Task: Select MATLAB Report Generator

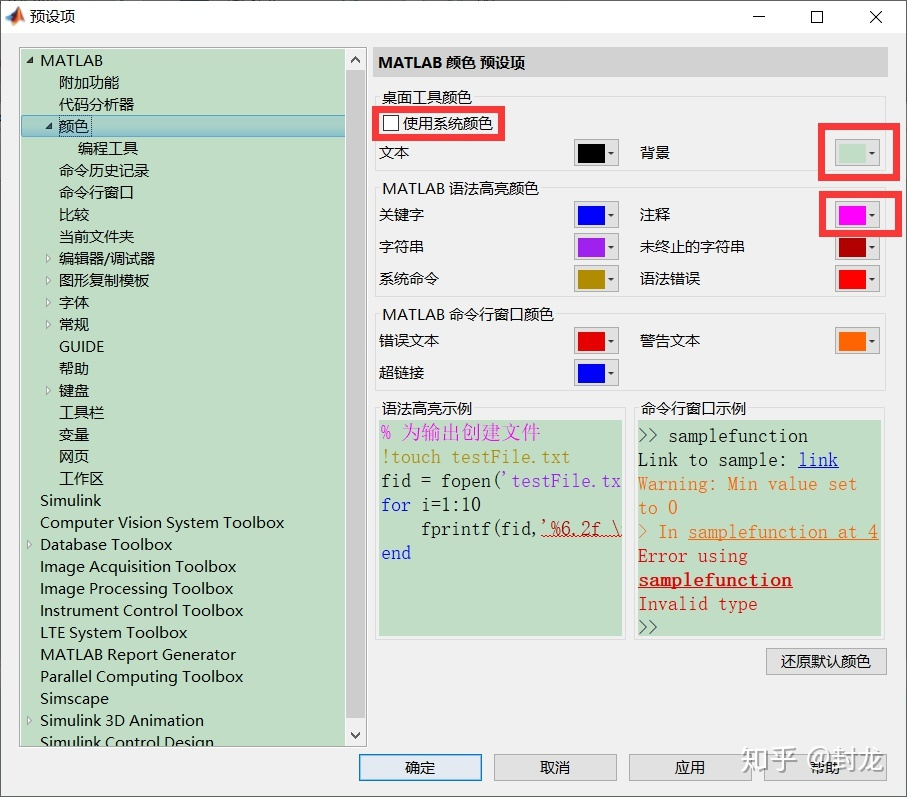Action: point(138,654)
